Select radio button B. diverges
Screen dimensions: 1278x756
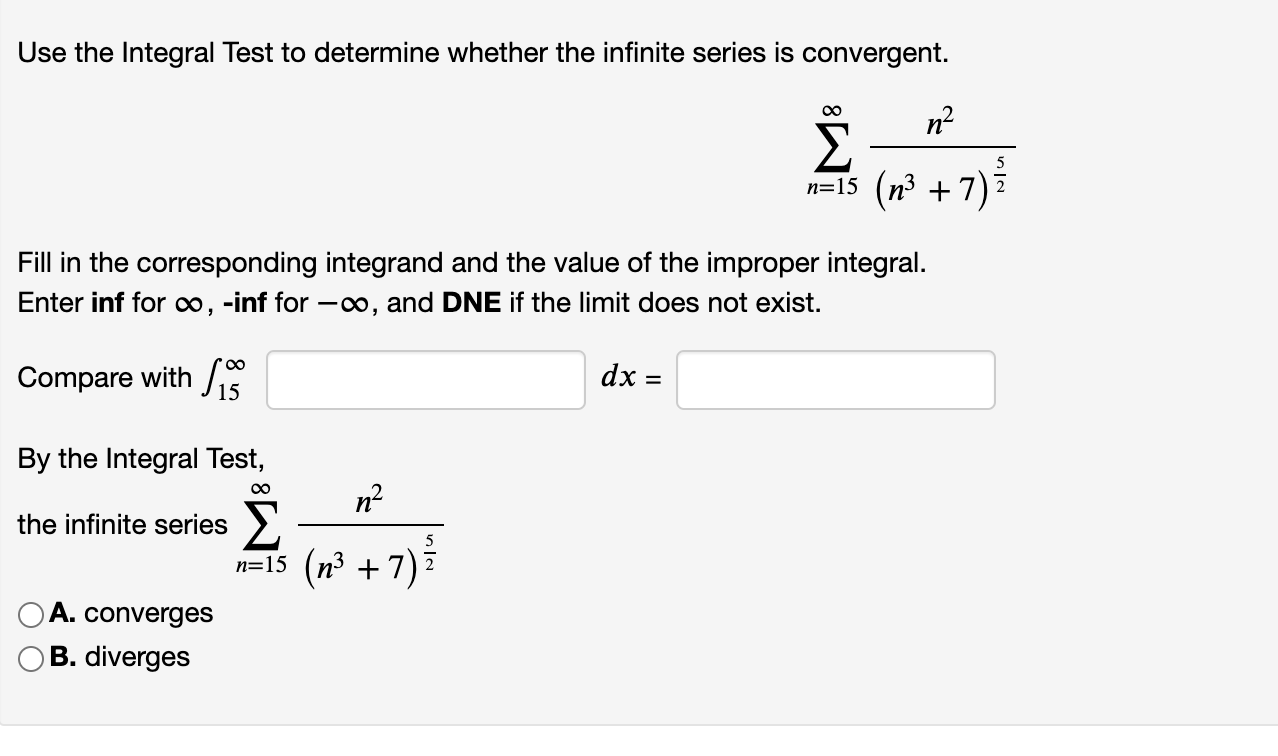(33, 657)
